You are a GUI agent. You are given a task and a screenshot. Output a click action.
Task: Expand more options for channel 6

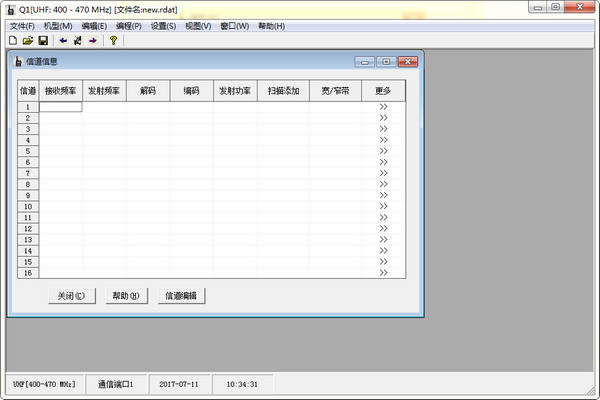tap(383, 162)
